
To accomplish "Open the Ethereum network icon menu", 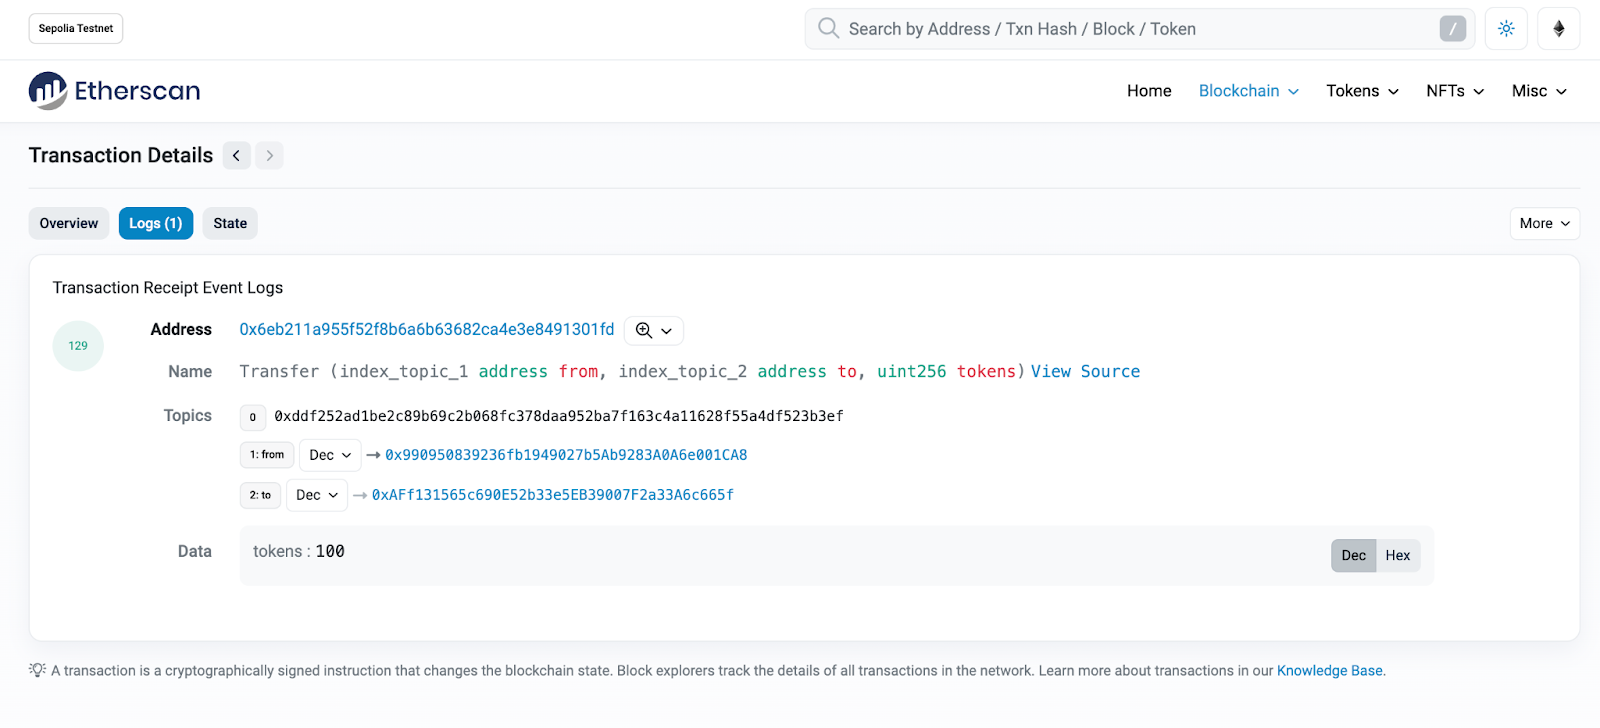I will pos(1558,29).
